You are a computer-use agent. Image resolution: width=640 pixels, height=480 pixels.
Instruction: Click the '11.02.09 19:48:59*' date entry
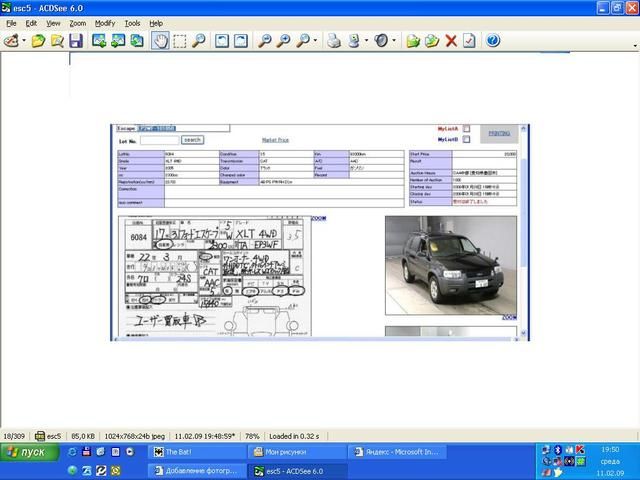205,436
